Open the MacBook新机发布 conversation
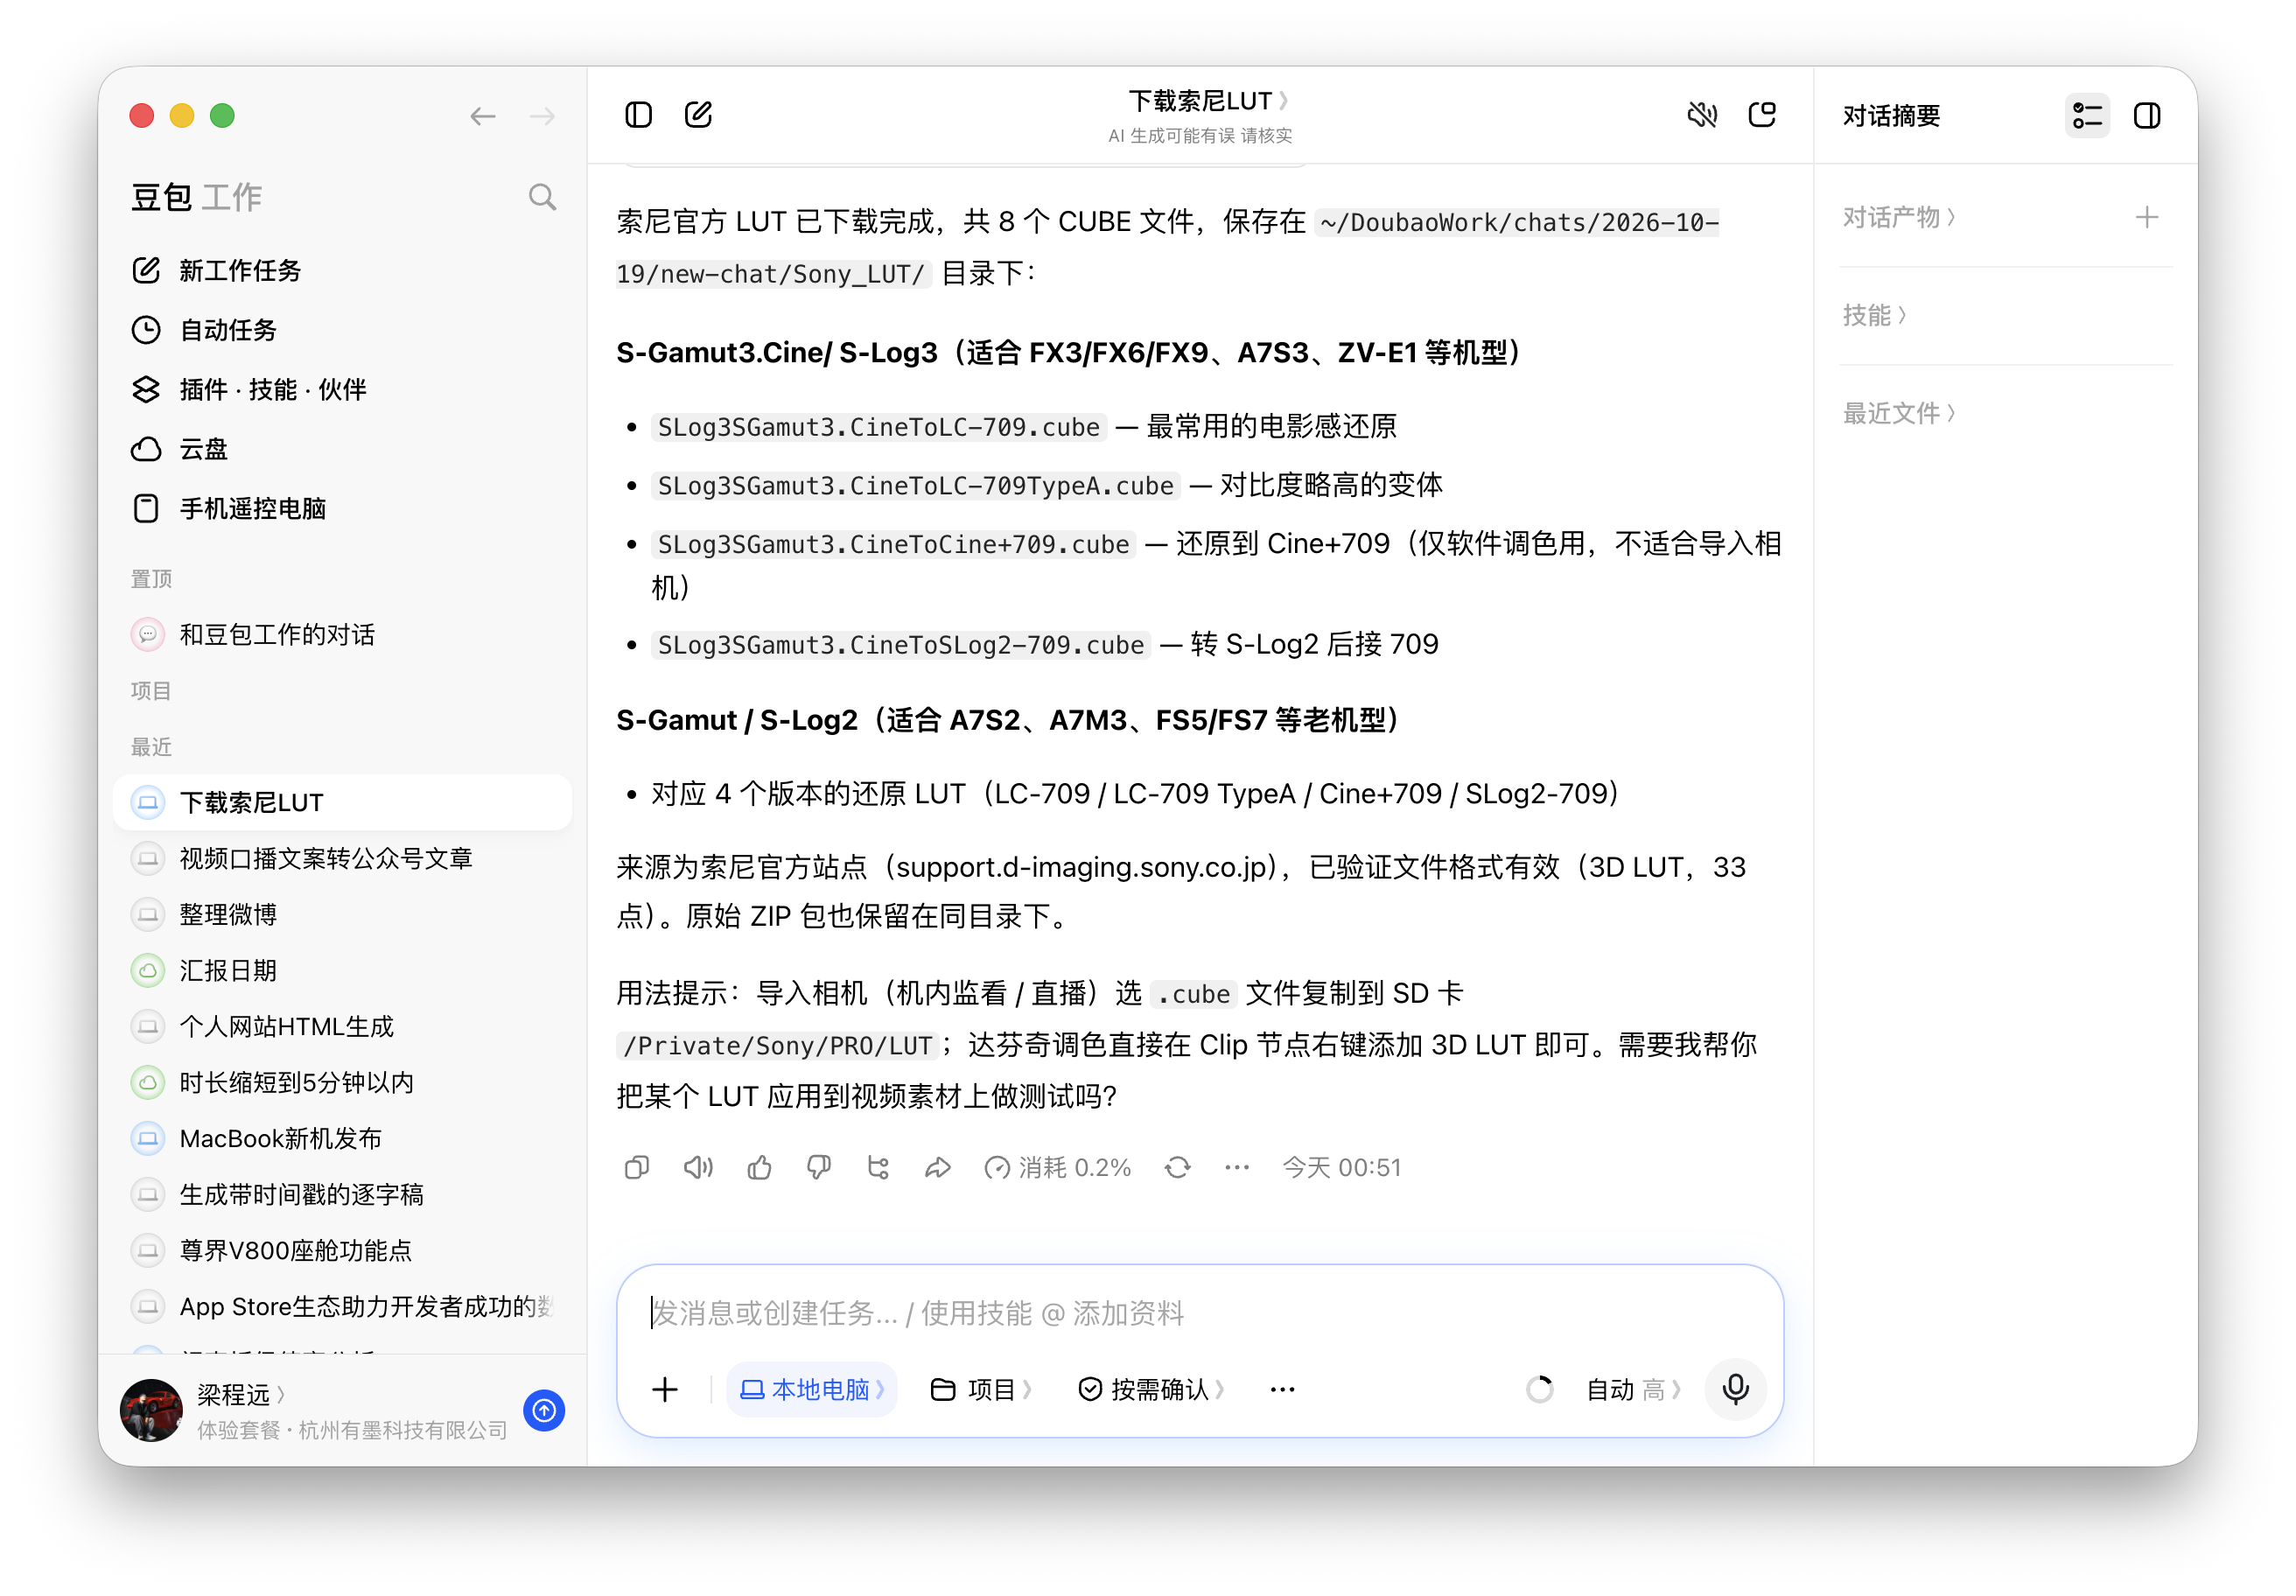2296x1596 pixels. point(342,1138)
